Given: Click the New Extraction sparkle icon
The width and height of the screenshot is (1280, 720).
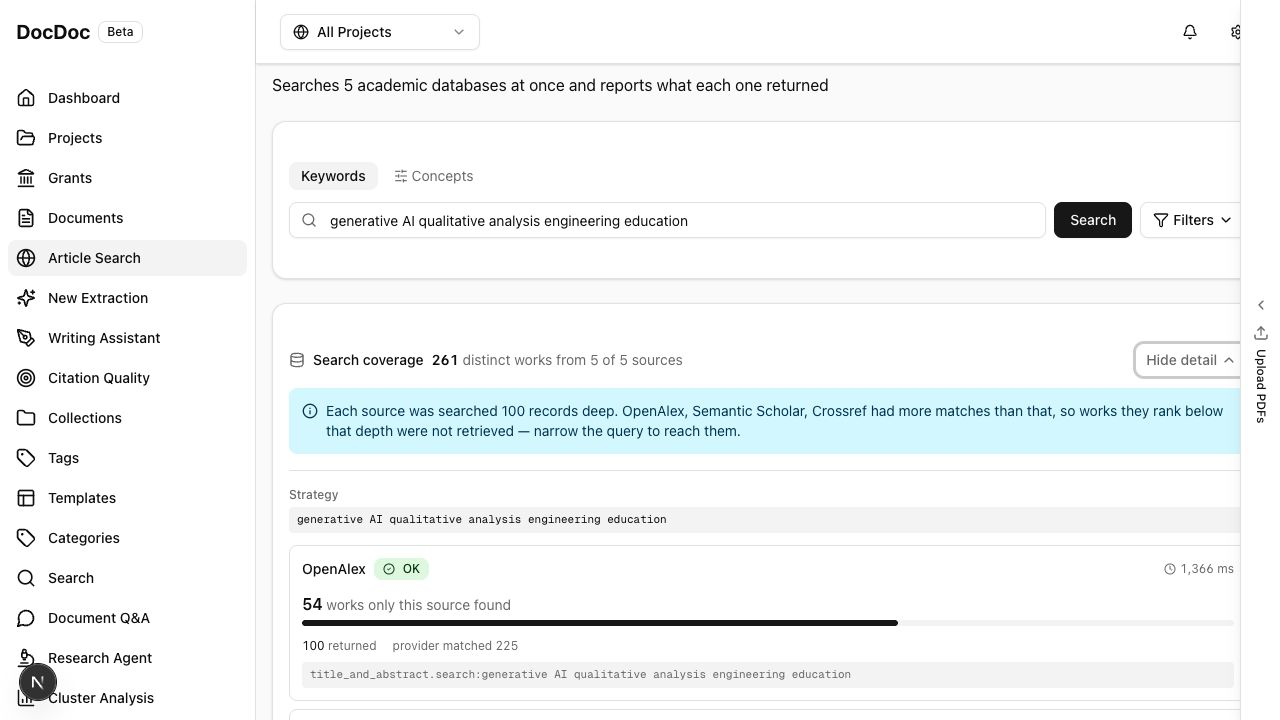Looking at the screenshot, I should click(x=27, y=298).
